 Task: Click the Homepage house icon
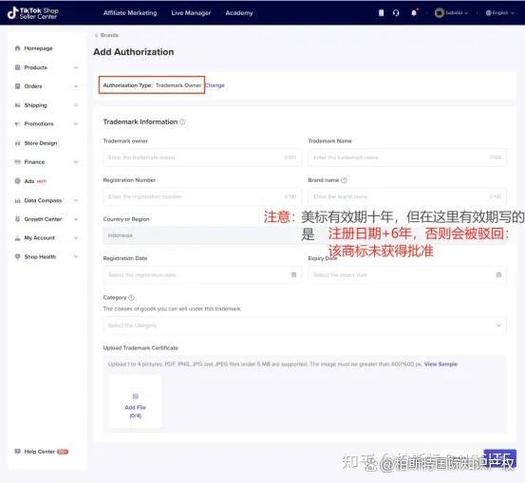click(x=17, y=48)
